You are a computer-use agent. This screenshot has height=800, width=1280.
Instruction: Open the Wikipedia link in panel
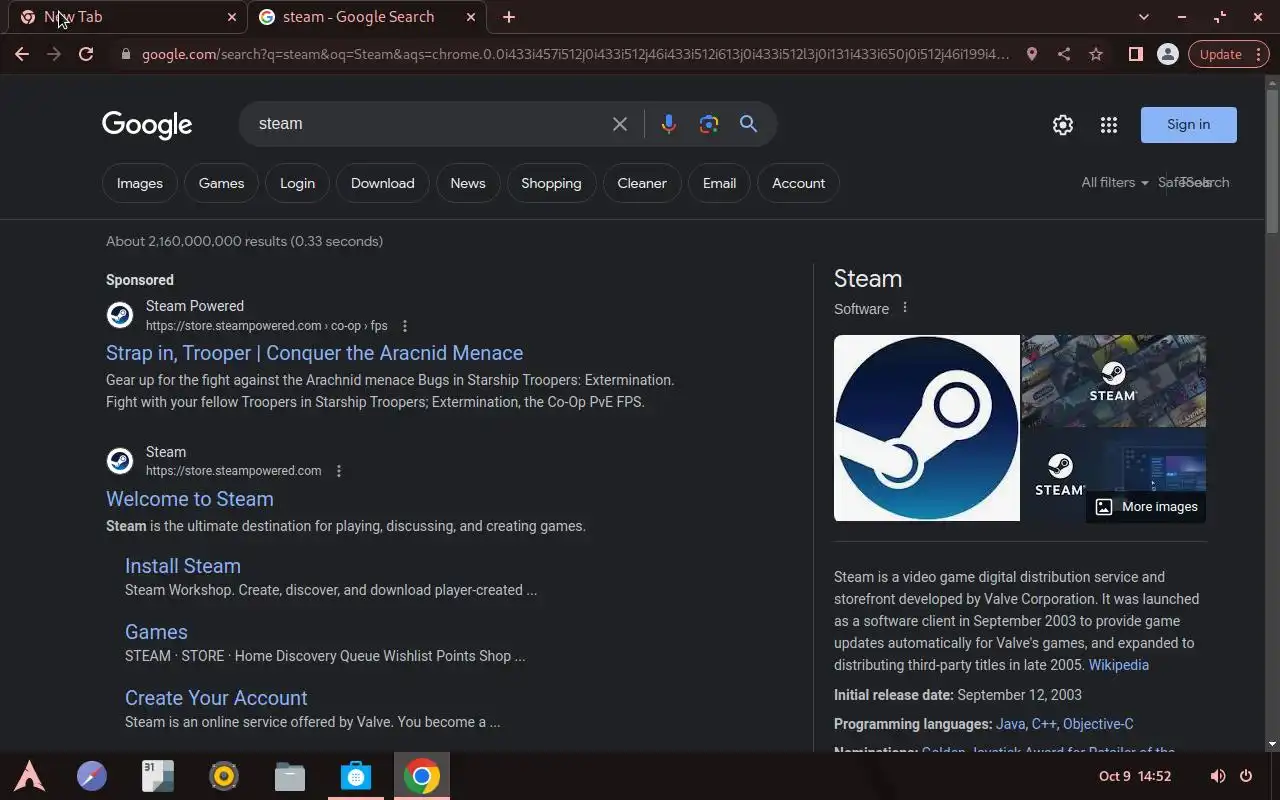pyautogui.click(x=1118, y=665)
